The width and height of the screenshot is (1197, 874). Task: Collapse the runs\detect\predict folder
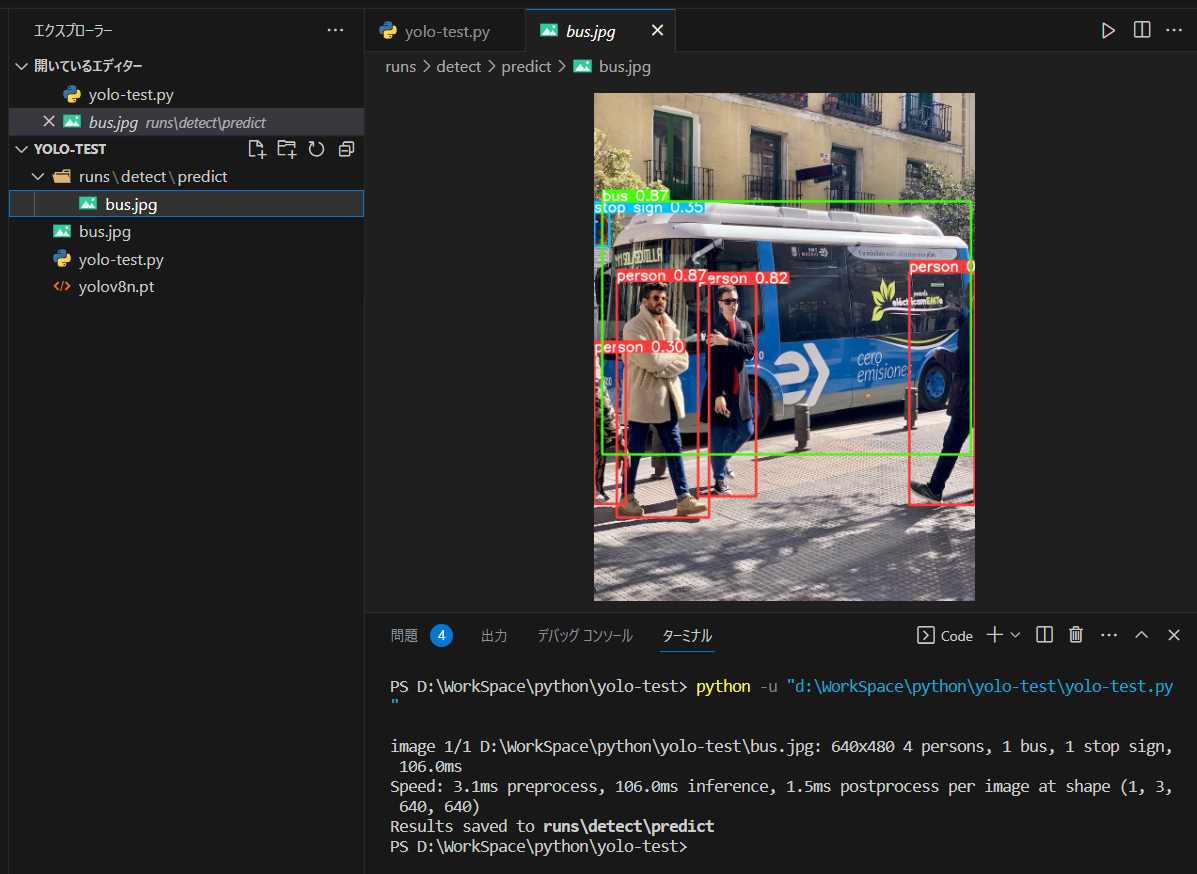coord(38,176)
